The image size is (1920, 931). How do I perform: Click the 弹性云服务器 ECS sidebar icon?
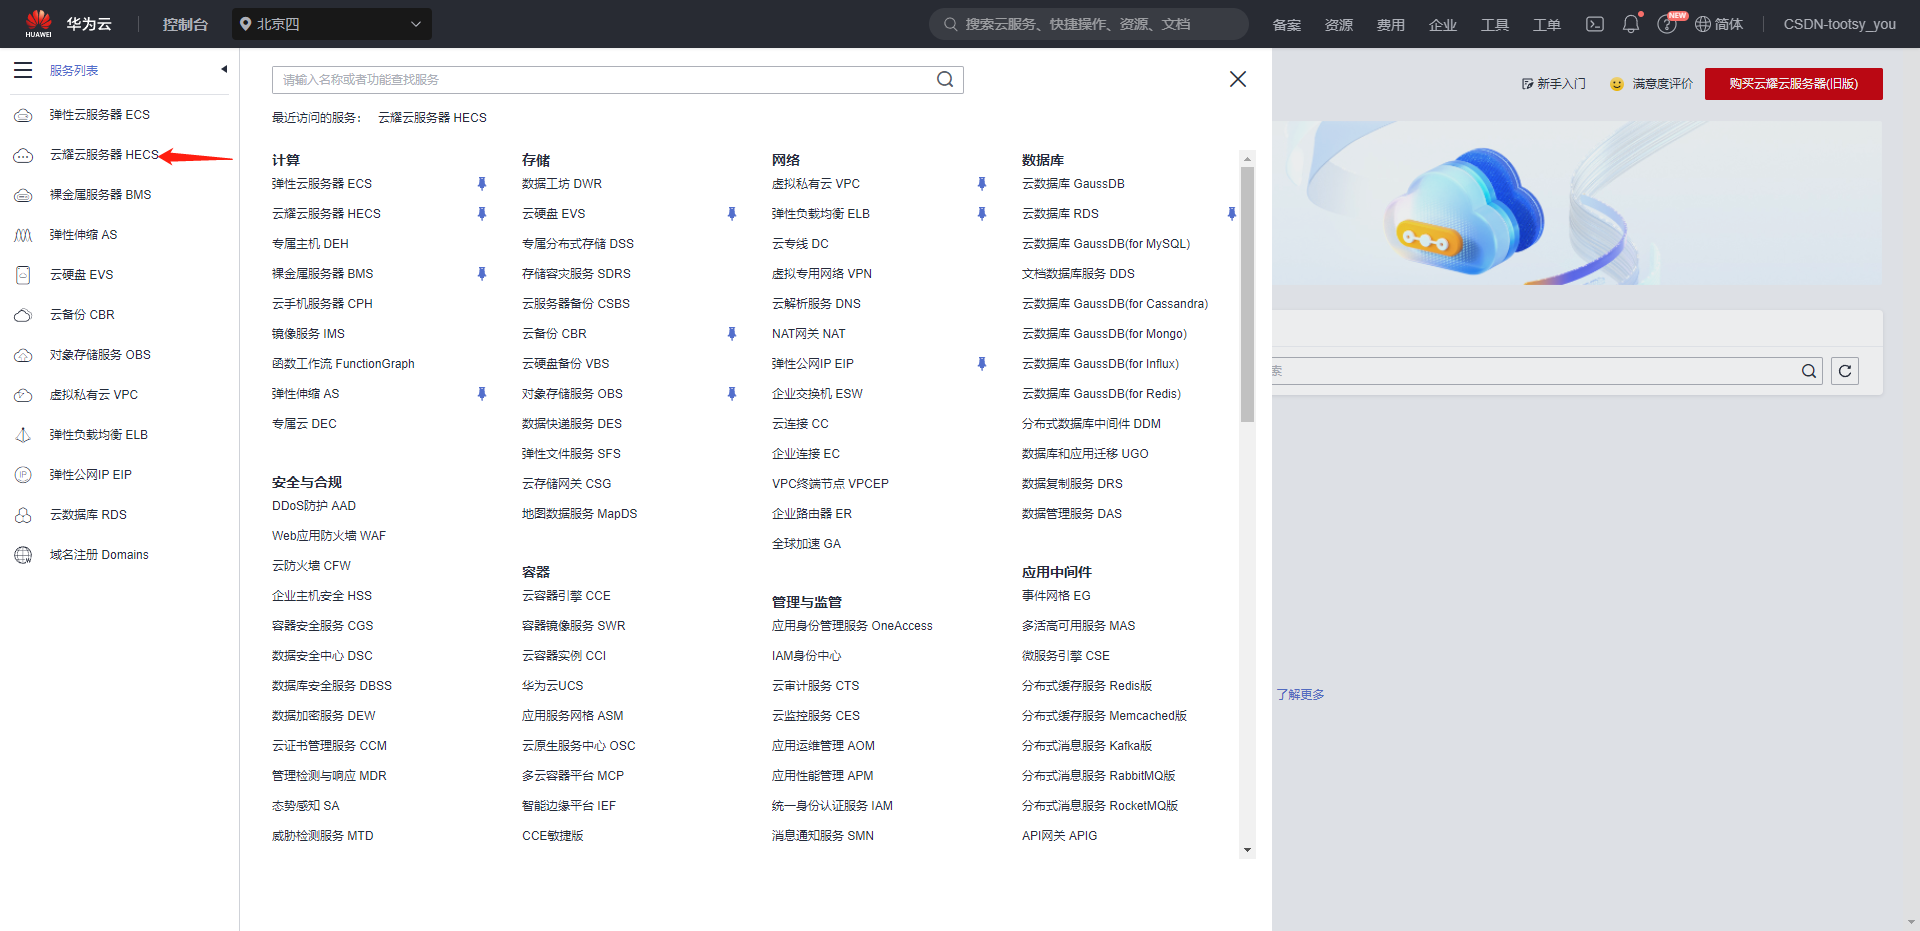(23, 115)
